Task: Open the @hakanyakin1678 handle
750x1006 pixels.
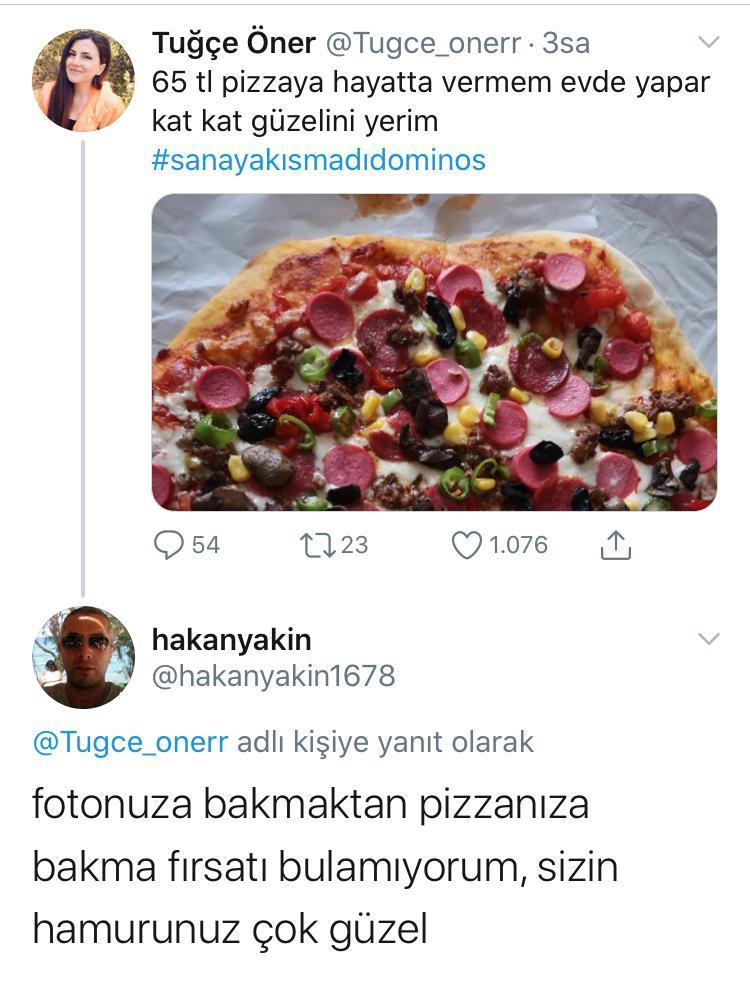Action: tap(273, 676)
